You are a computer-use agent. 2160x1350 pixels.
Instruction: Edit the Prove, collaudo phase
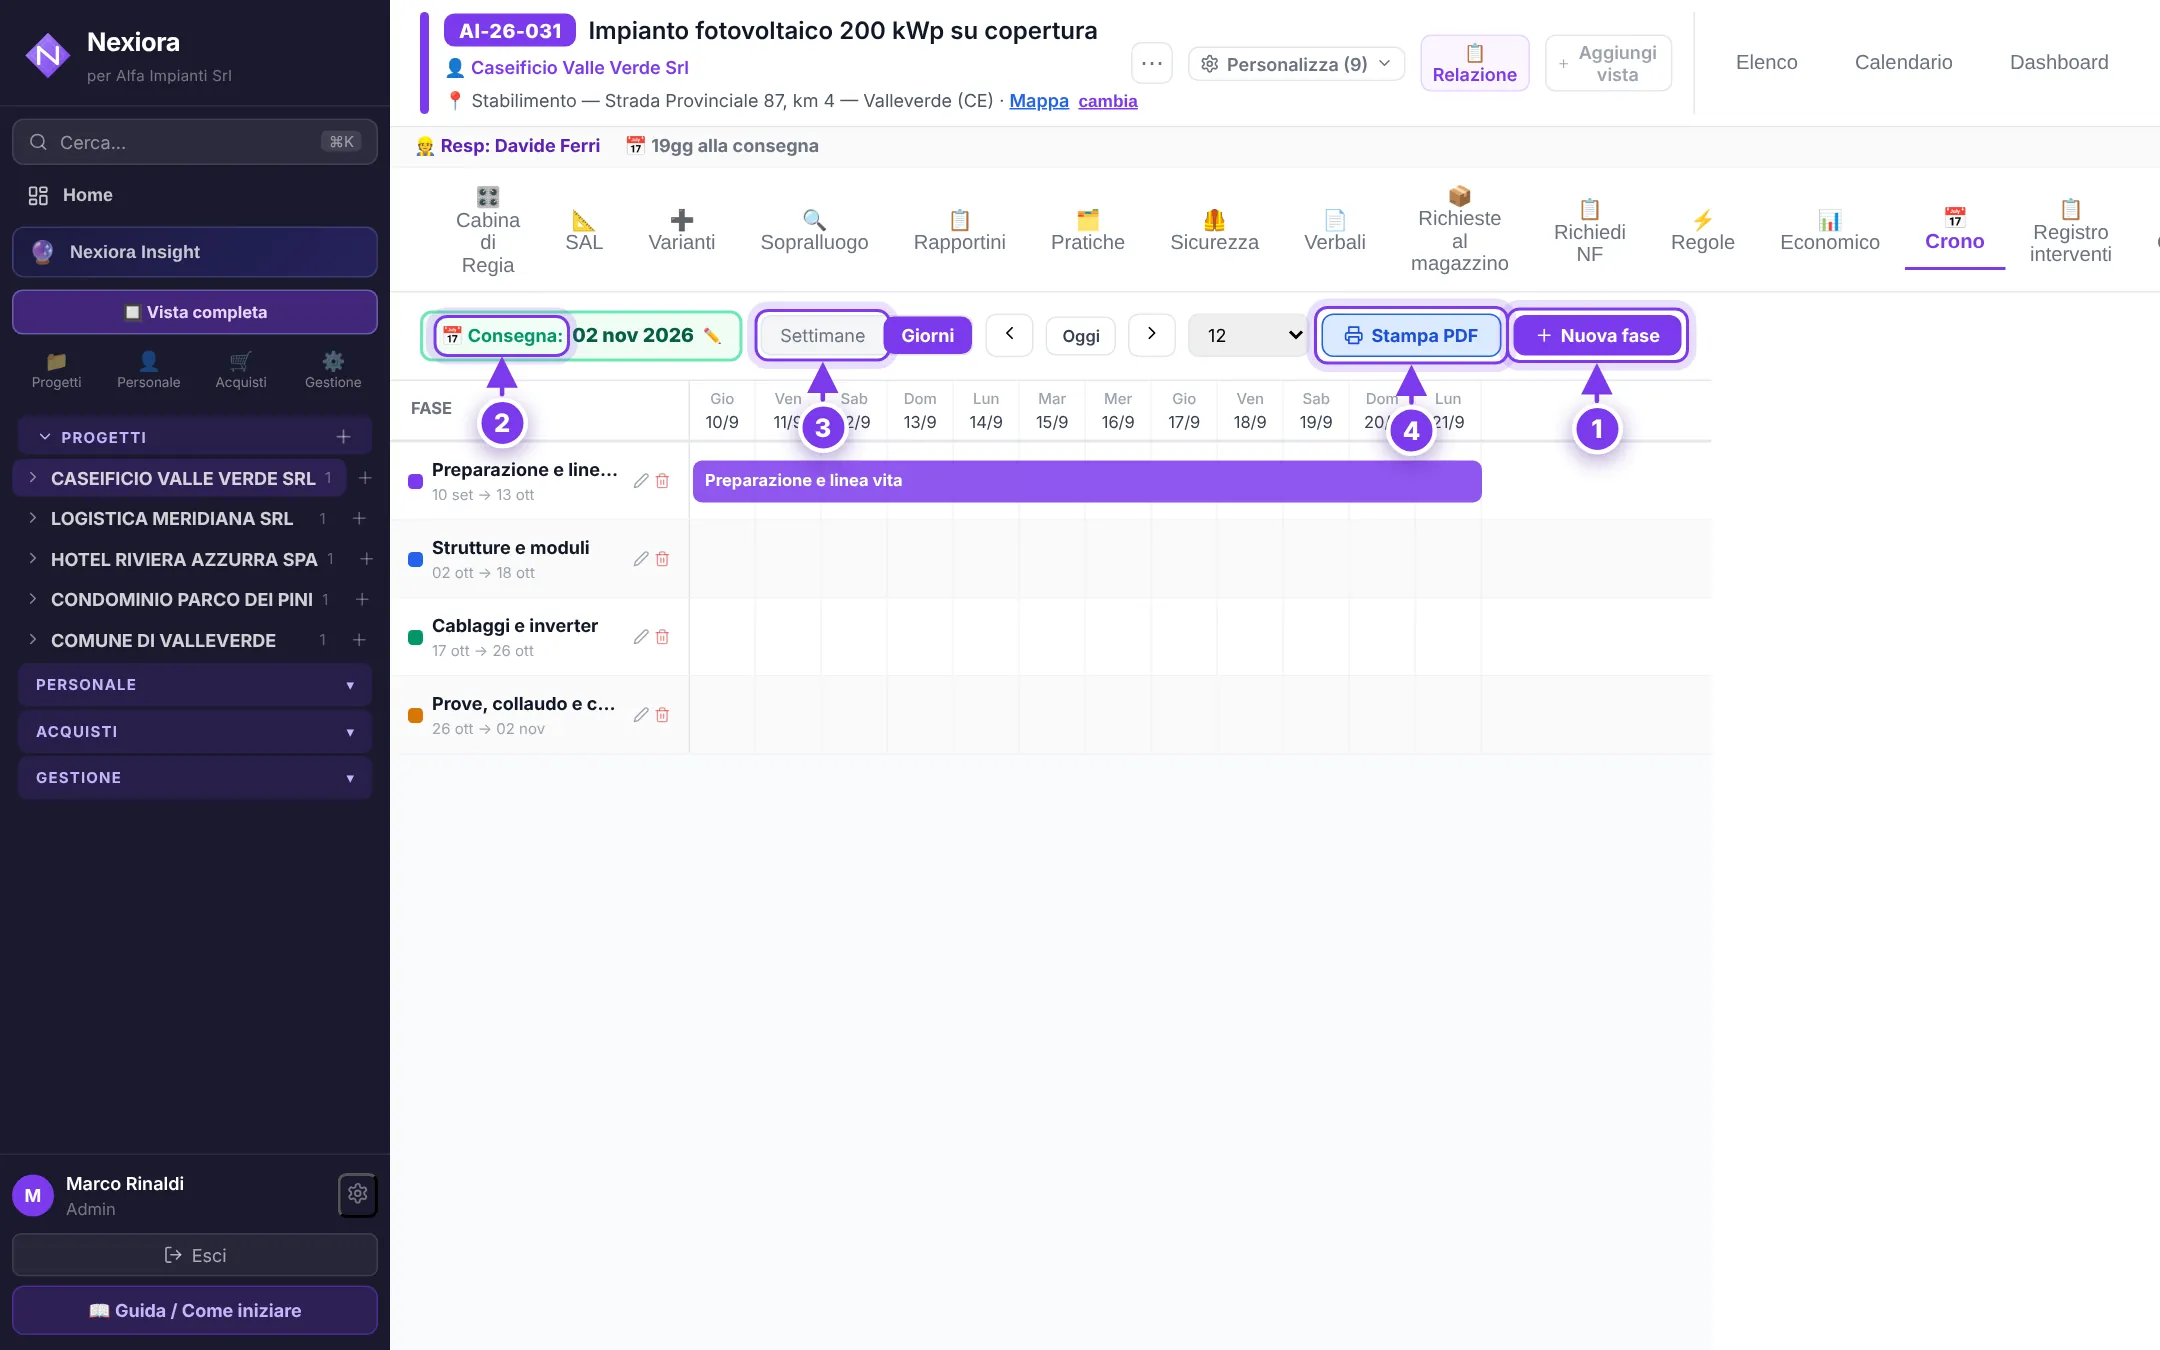(x=641, y=715)
